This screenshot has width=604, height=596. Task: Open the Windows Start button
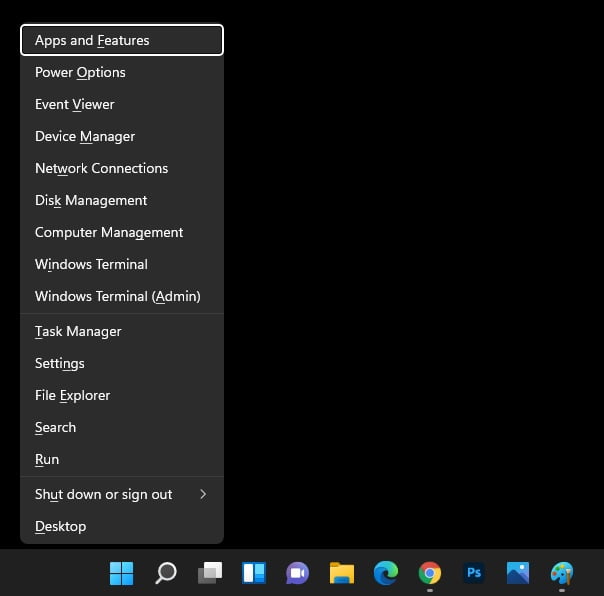[121, 573]
